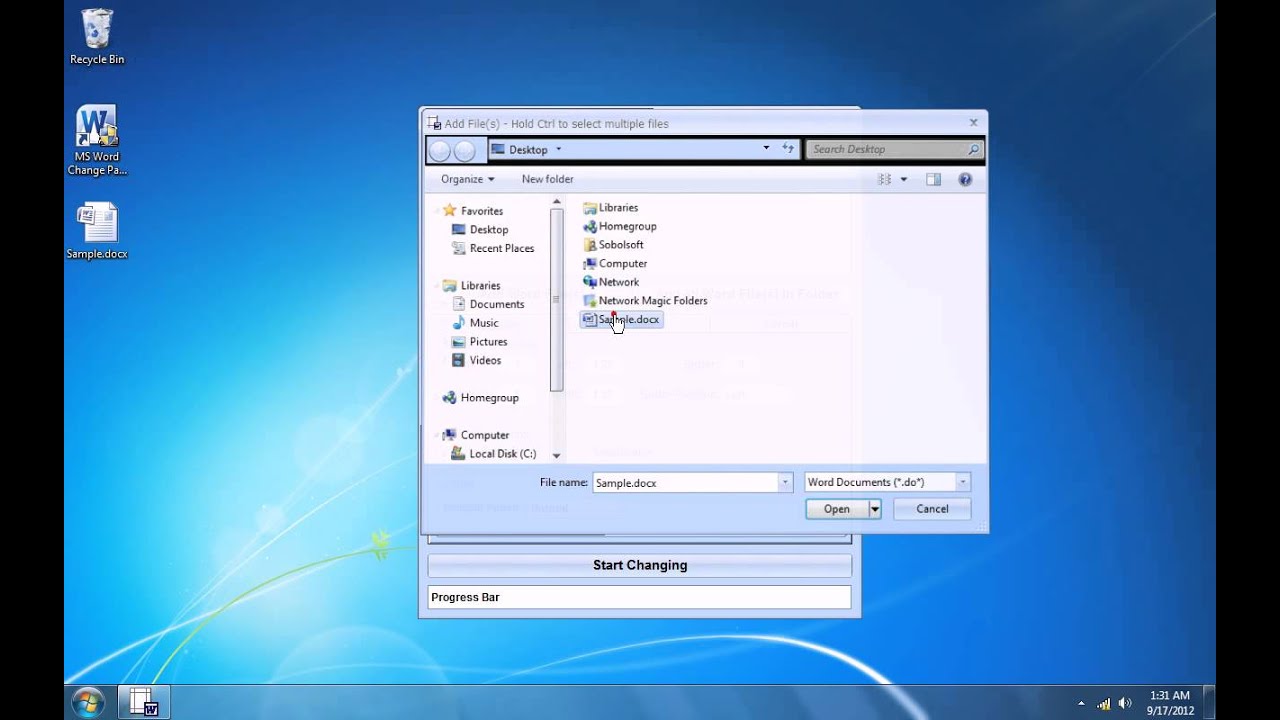1280x720 pixels.
Task: Click the Show desktop strip
Action: 1209,703
